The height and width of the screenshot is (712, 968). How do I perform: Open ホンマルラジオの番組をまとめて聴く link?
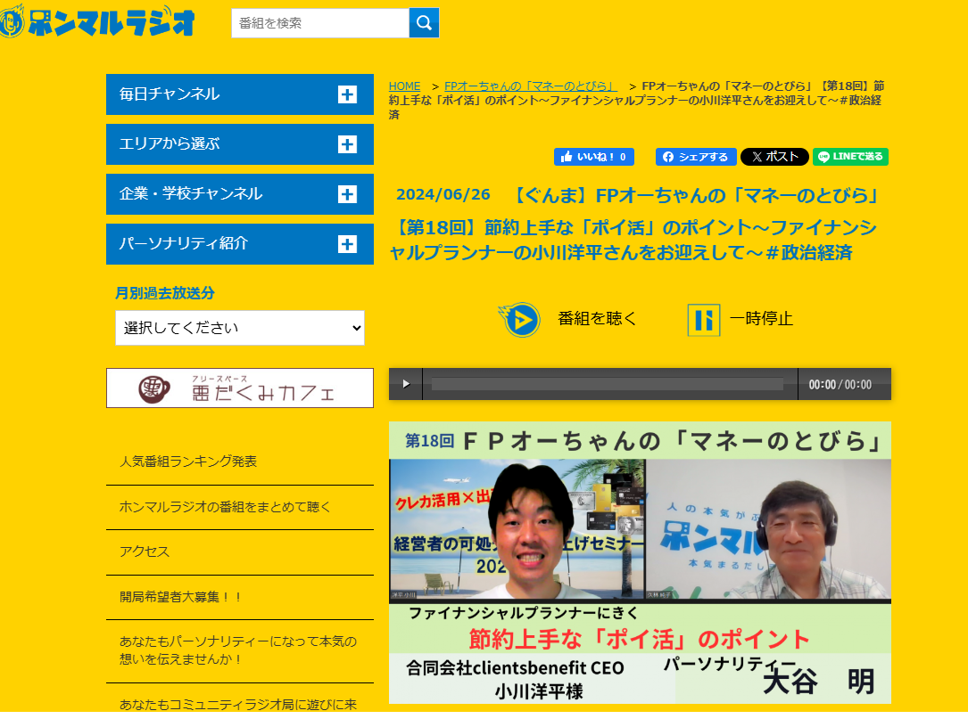tap(225, 507)
